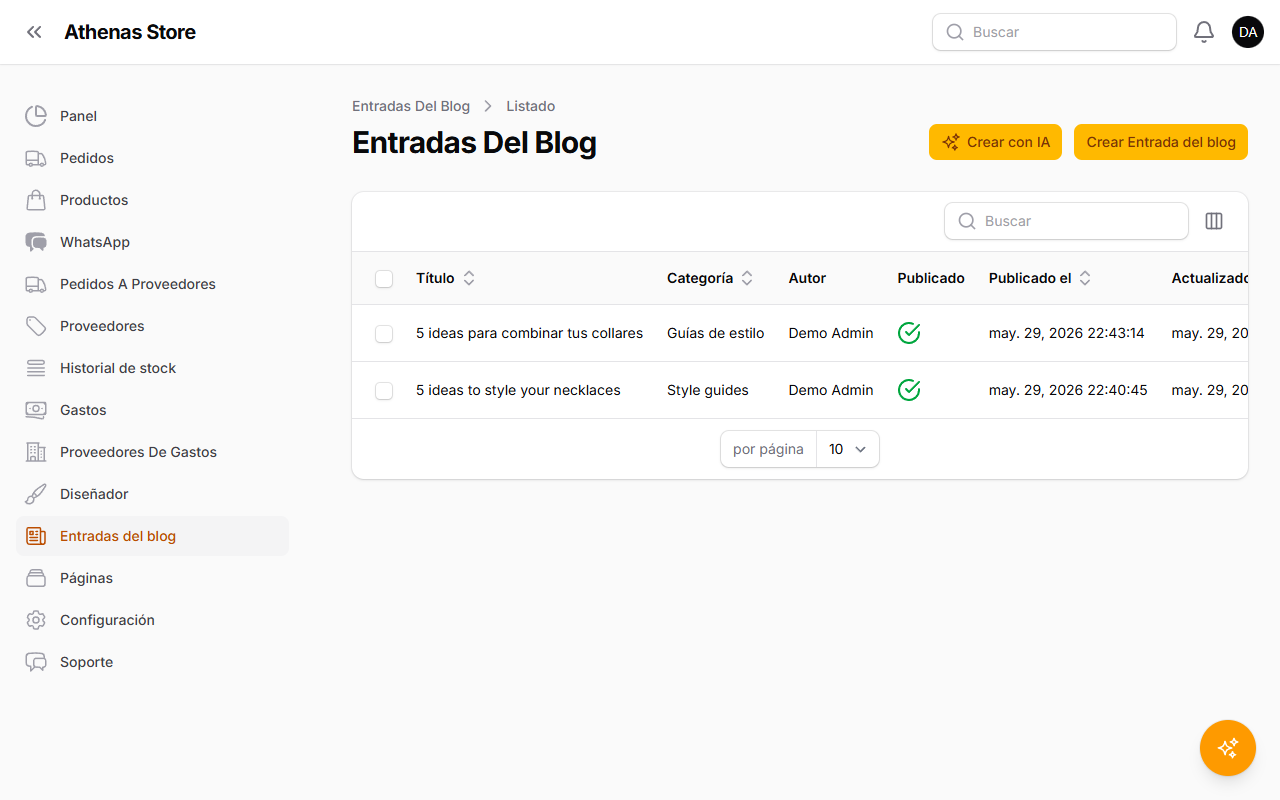Click the Gastos banknote icon
This screenshot has width=1280, height=800.
point(36,410)
